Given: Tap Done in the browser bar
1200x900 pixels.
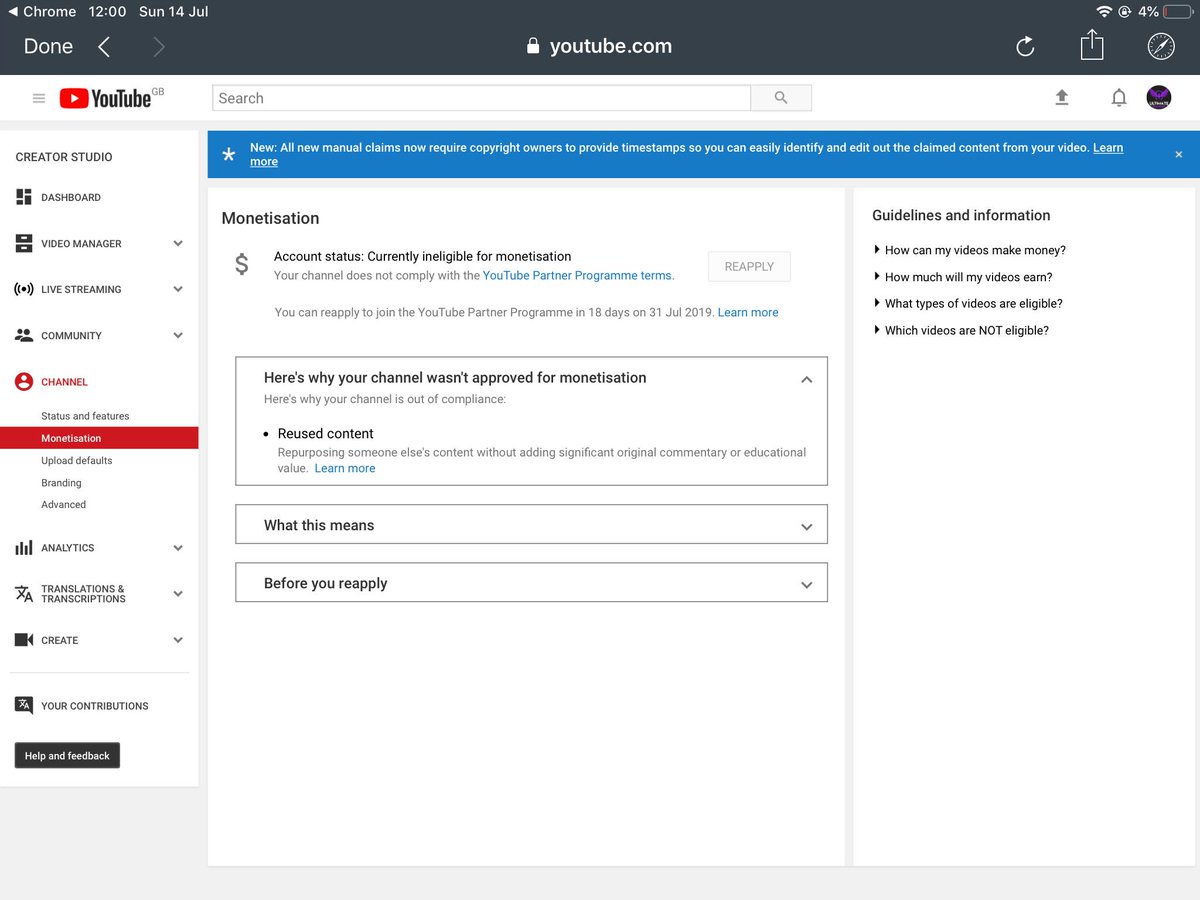Looking at the screenshot, I should [48, 46].
